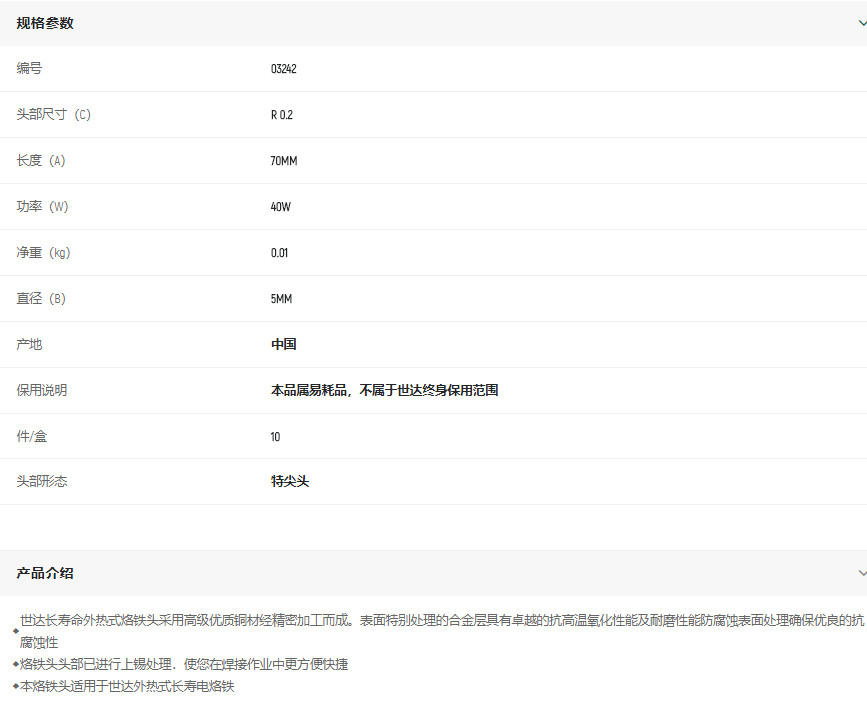Click the bullet about 烙铁头头部已进行上锡处理
This screenshot has height=707, width=867.
coord(184,664)
